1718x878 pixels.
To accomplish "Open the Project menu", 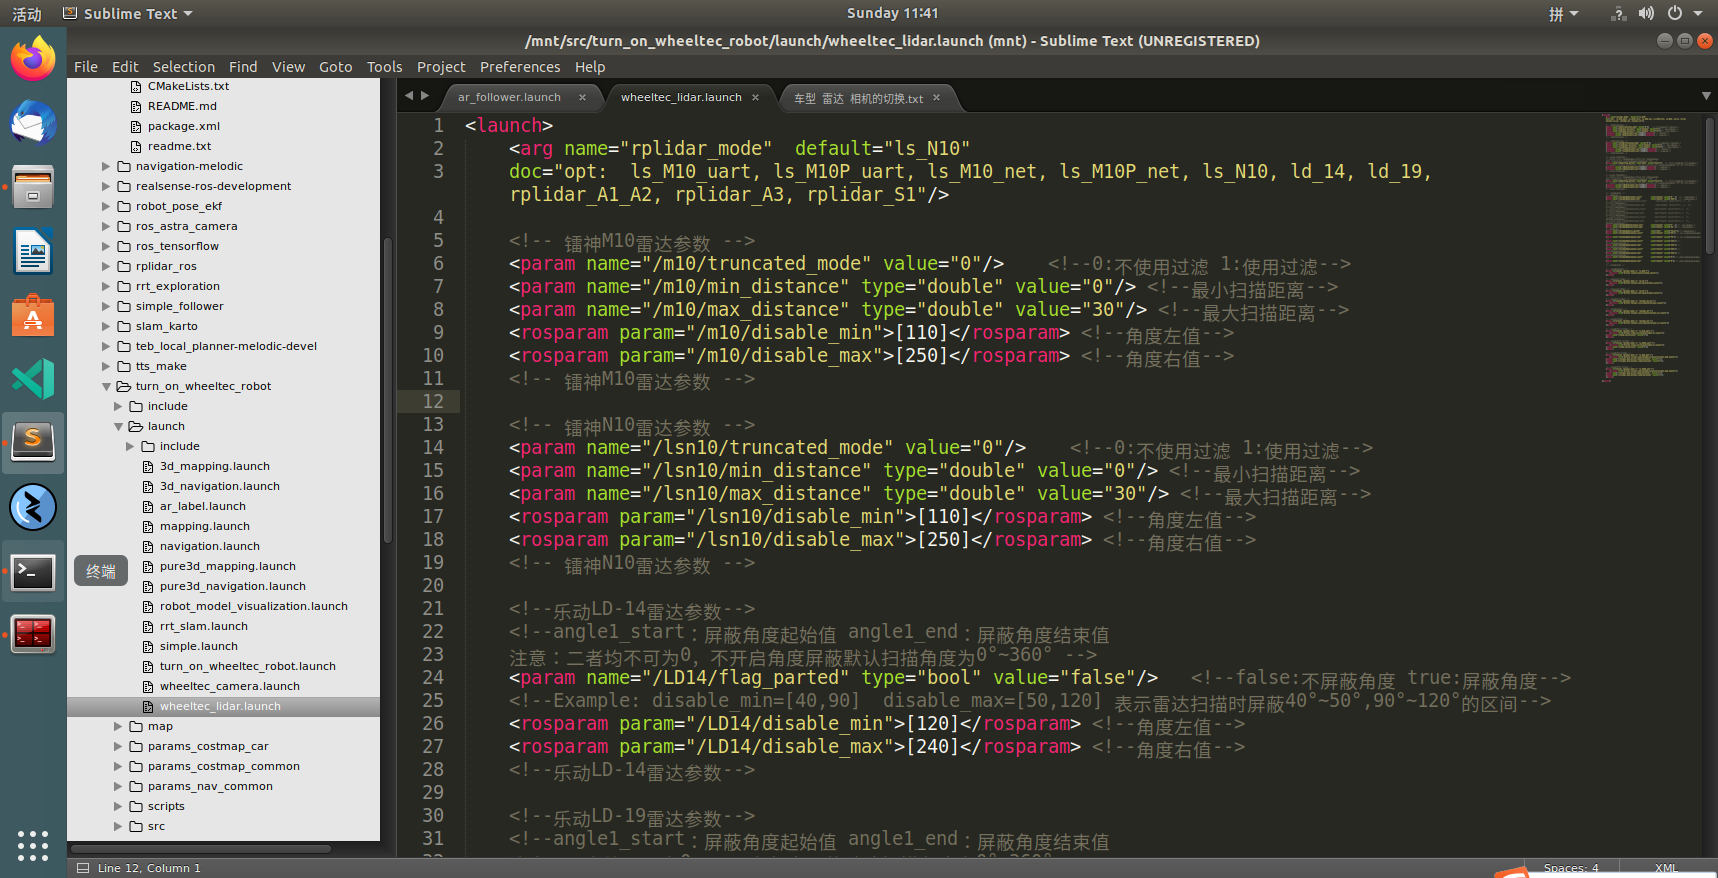I will (441, 67).
